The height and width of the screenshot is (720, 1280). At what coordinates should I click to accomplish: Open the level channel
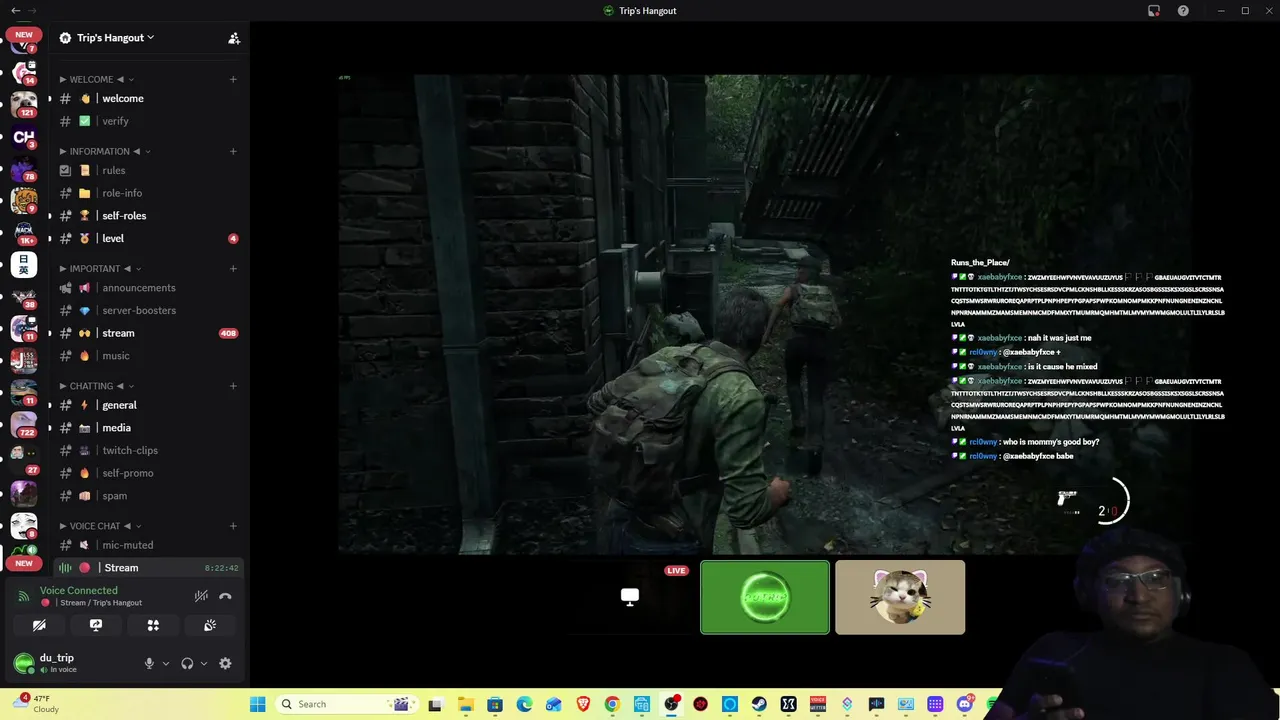tap(149, 238)
